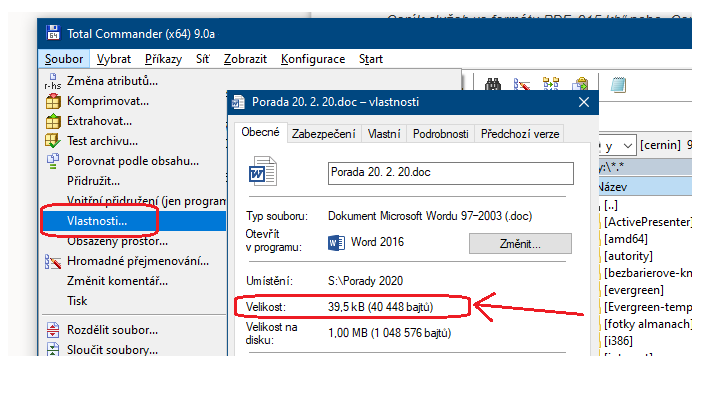This screenshot has width=715, height=398.
Task: Open the Zobrazit menu
Action: click(245, 59)
